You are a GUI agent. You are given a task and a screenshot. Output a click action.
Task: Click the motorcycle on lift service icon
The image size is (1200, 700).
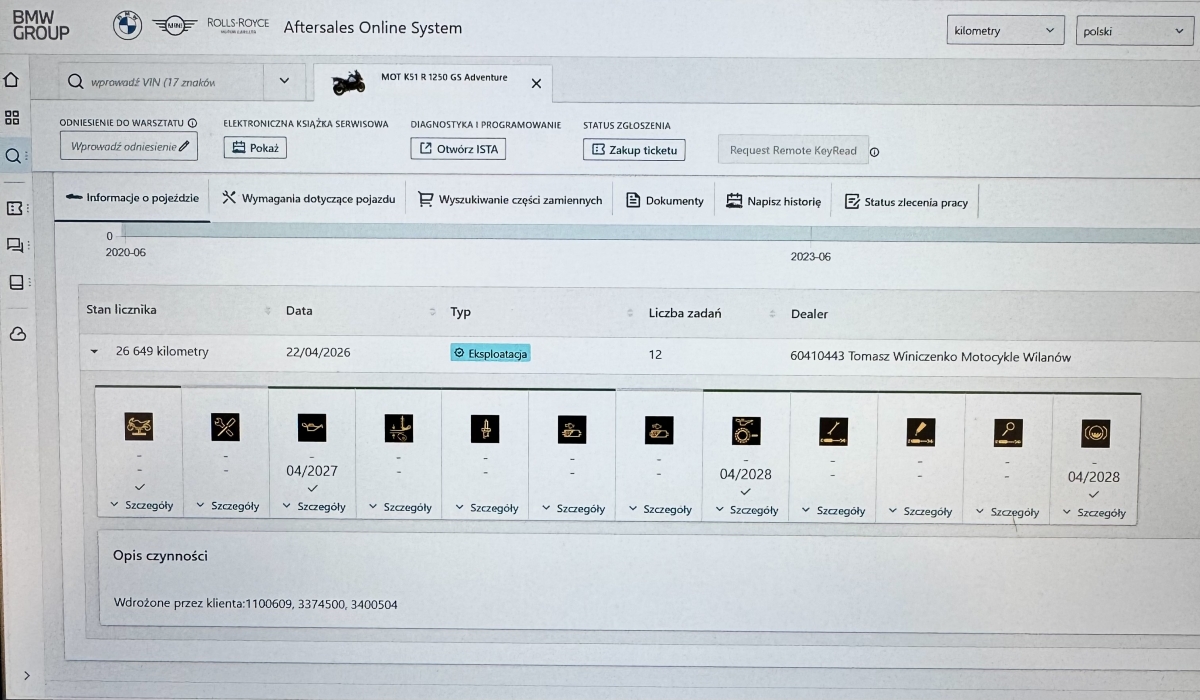coord(139,427)
